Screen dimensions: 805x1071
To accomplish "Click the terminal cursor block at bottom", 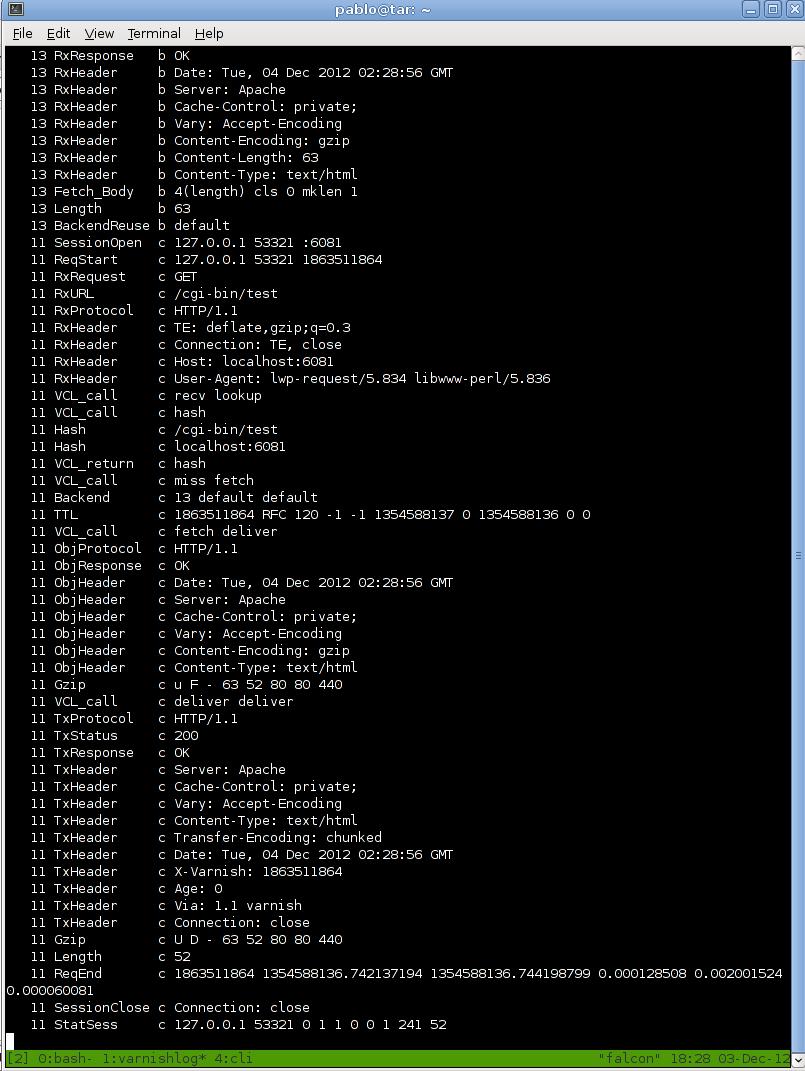I will point(10,1041).
